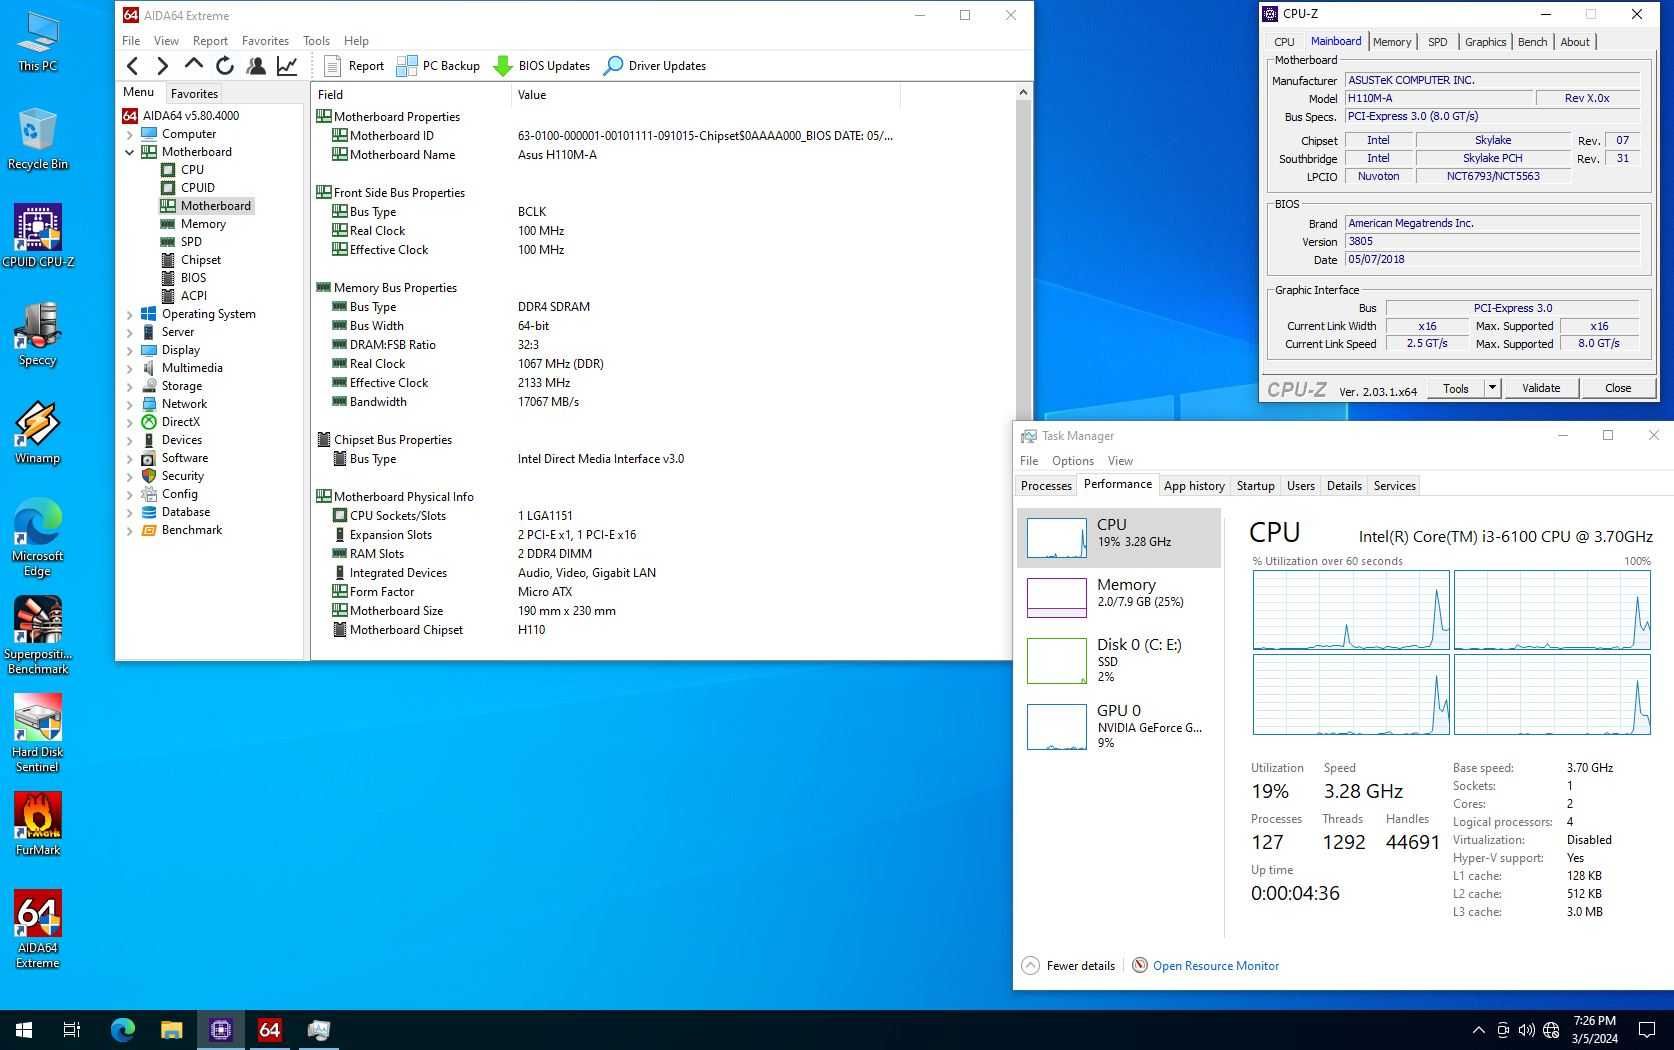Switch to CPU-Z Memory tab
The width and height of the screenshot is (1674, 1050).
tap(1392, 42)
